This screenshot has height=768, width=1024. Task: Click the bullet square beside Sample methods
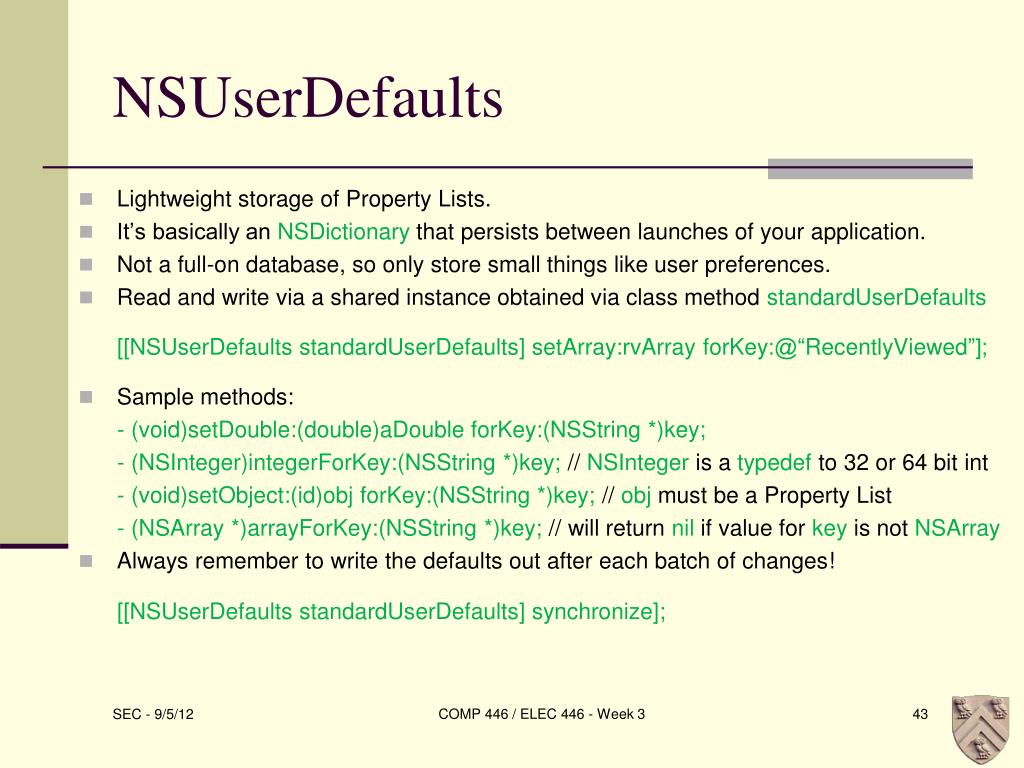[86, 397]
